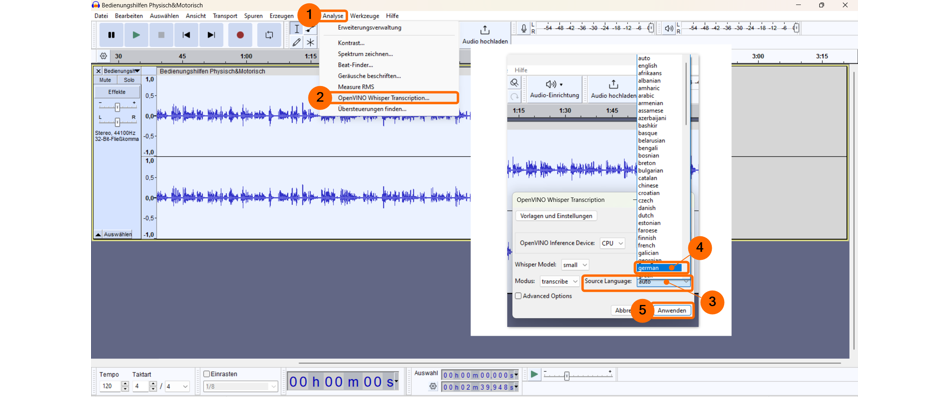Open selection settings gear near Auswahl
949x397 pixels.
click(433, 386)
